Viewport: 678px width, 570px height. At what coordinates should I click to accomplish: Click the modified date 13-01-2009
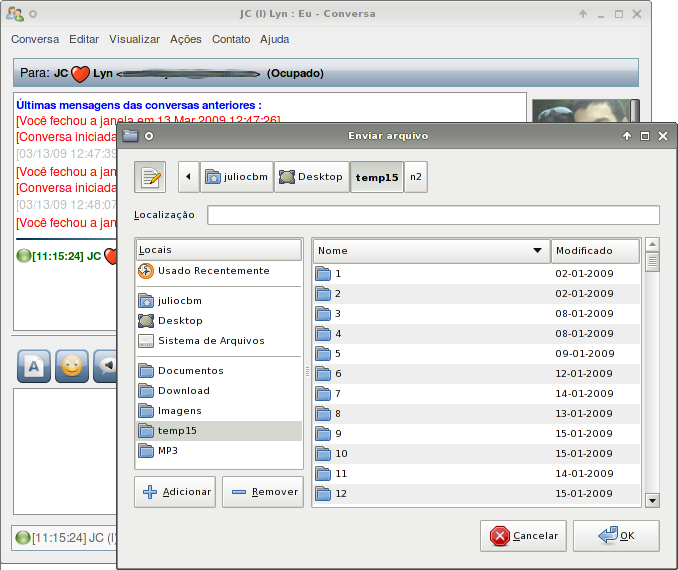(x=584, y=414)
